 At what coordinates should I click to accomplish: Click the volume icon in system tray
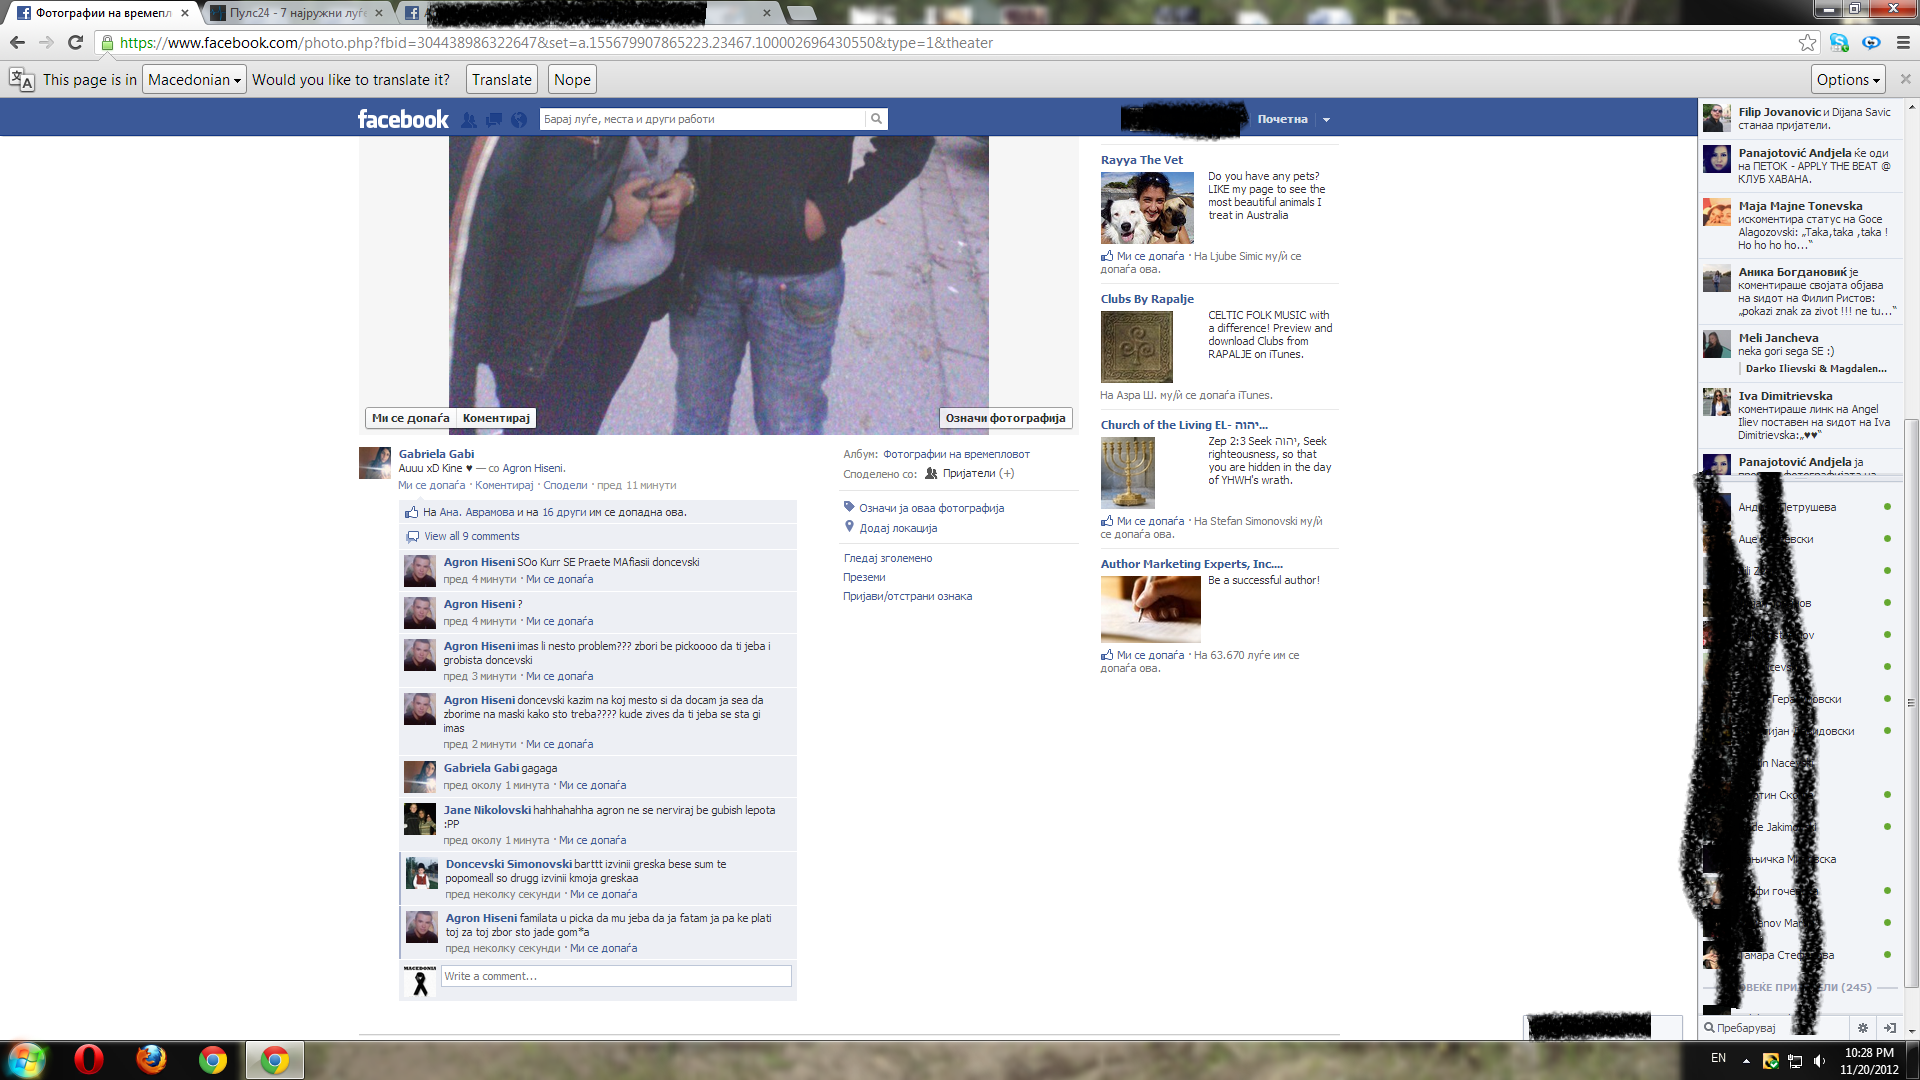(x=1819, y=1061)
